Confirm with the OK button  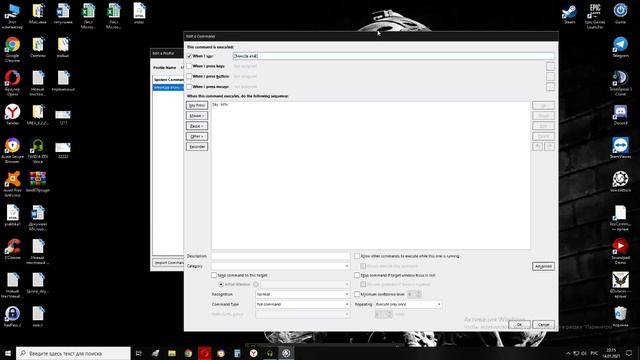519,324
